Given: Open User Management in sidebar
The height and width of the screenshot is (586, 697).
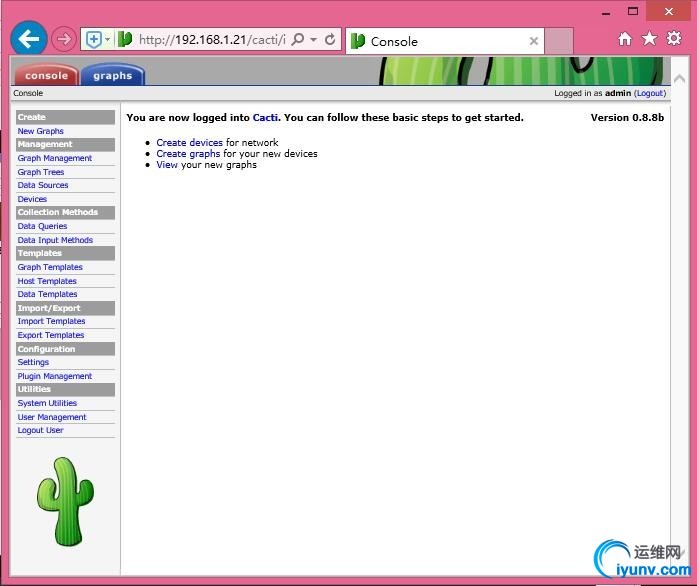Looking at the screenshot, I should [52, 417].
